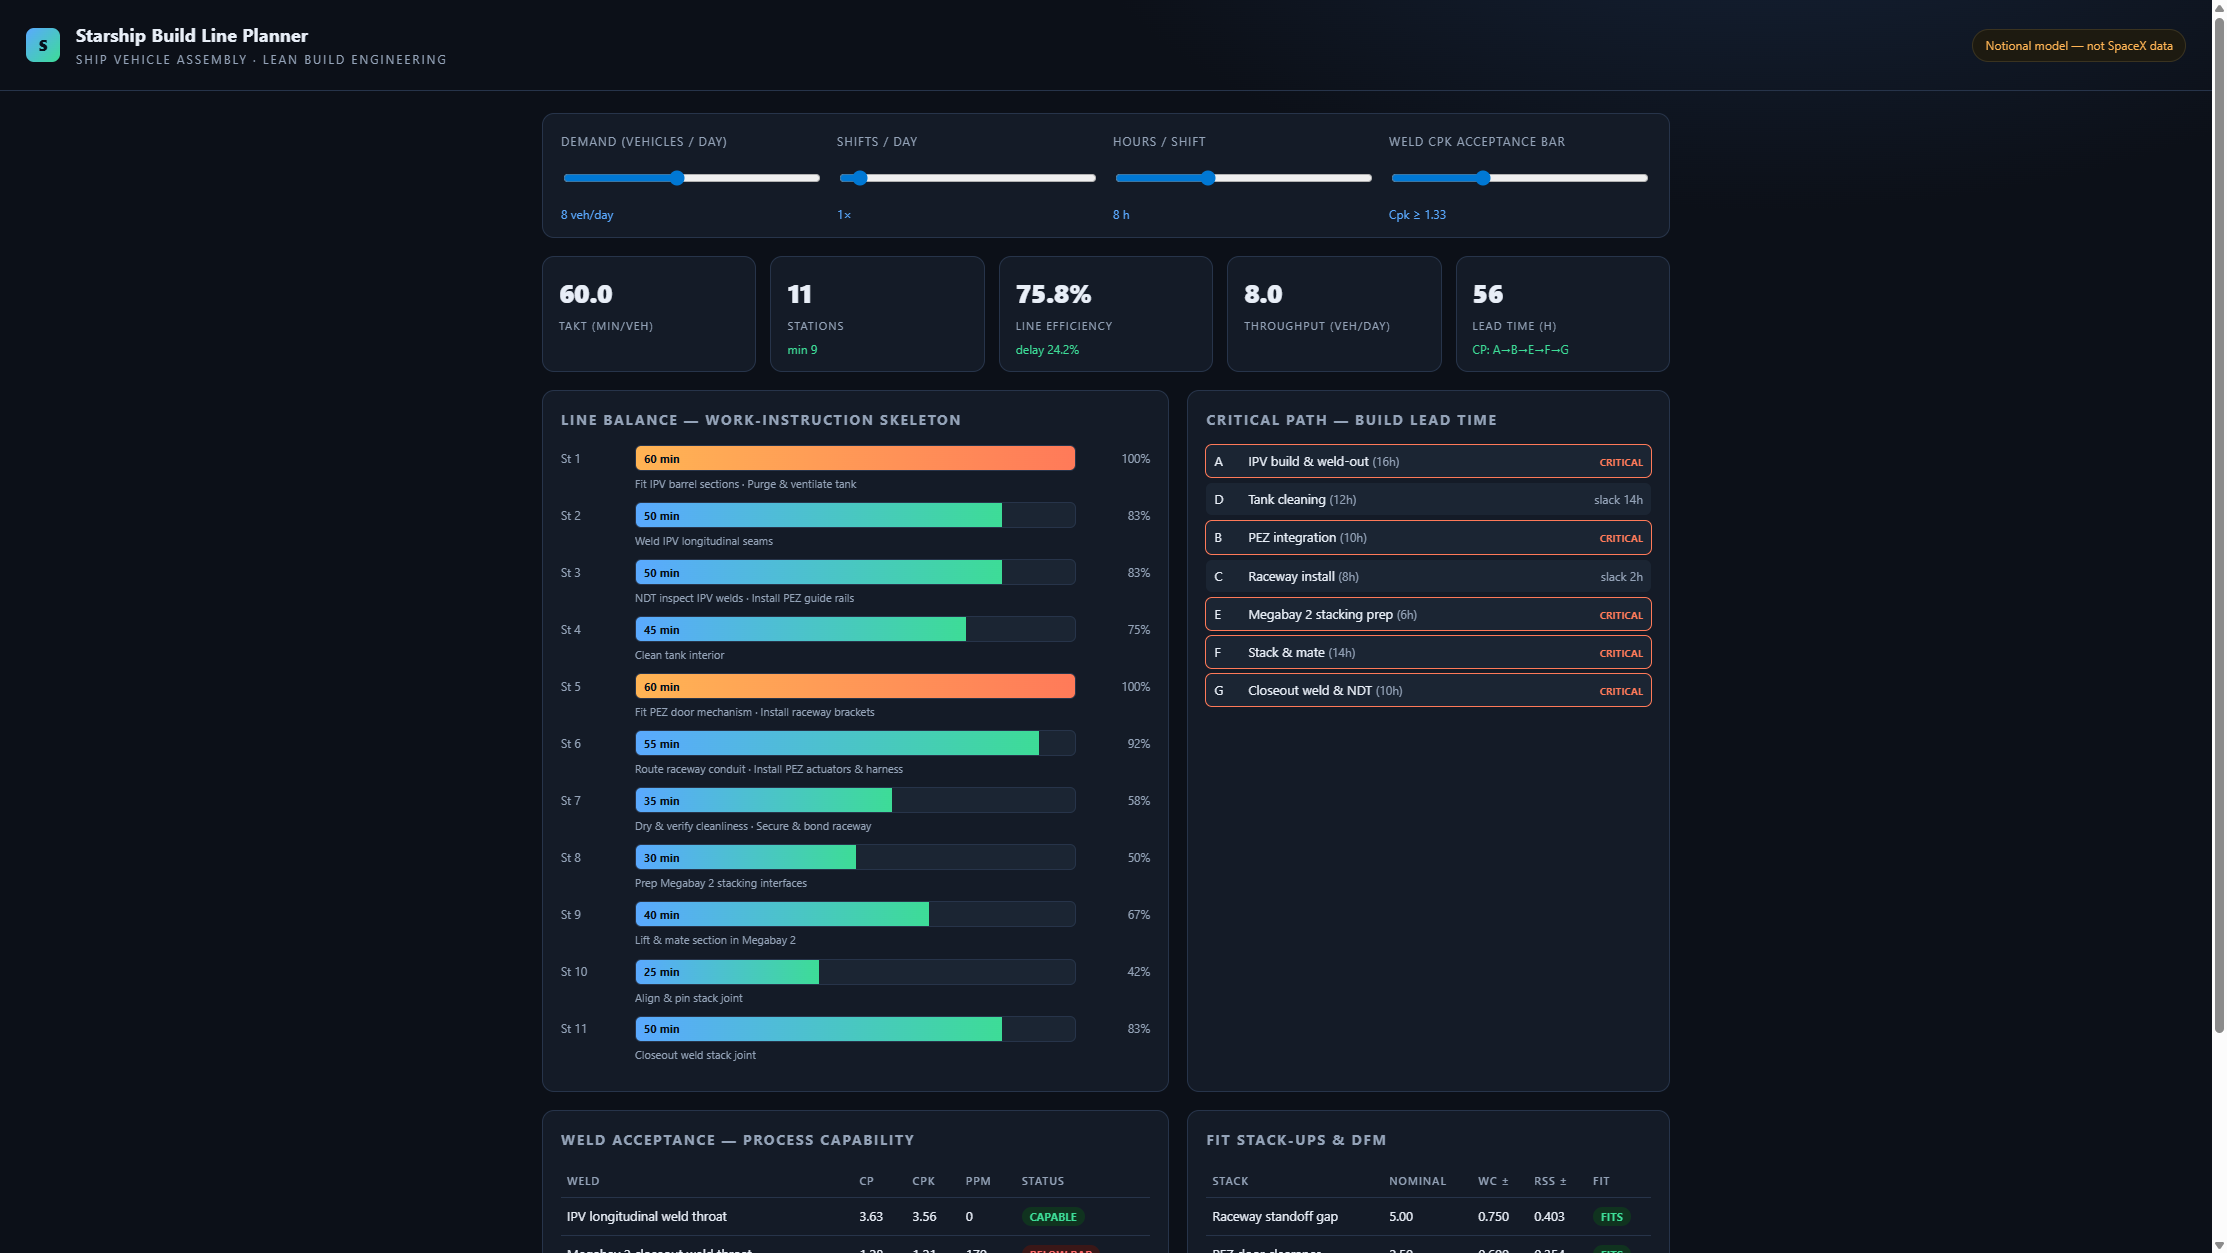
Task: Click 'Raceway standoff gap' row name
Action: click(1275, 1216)
